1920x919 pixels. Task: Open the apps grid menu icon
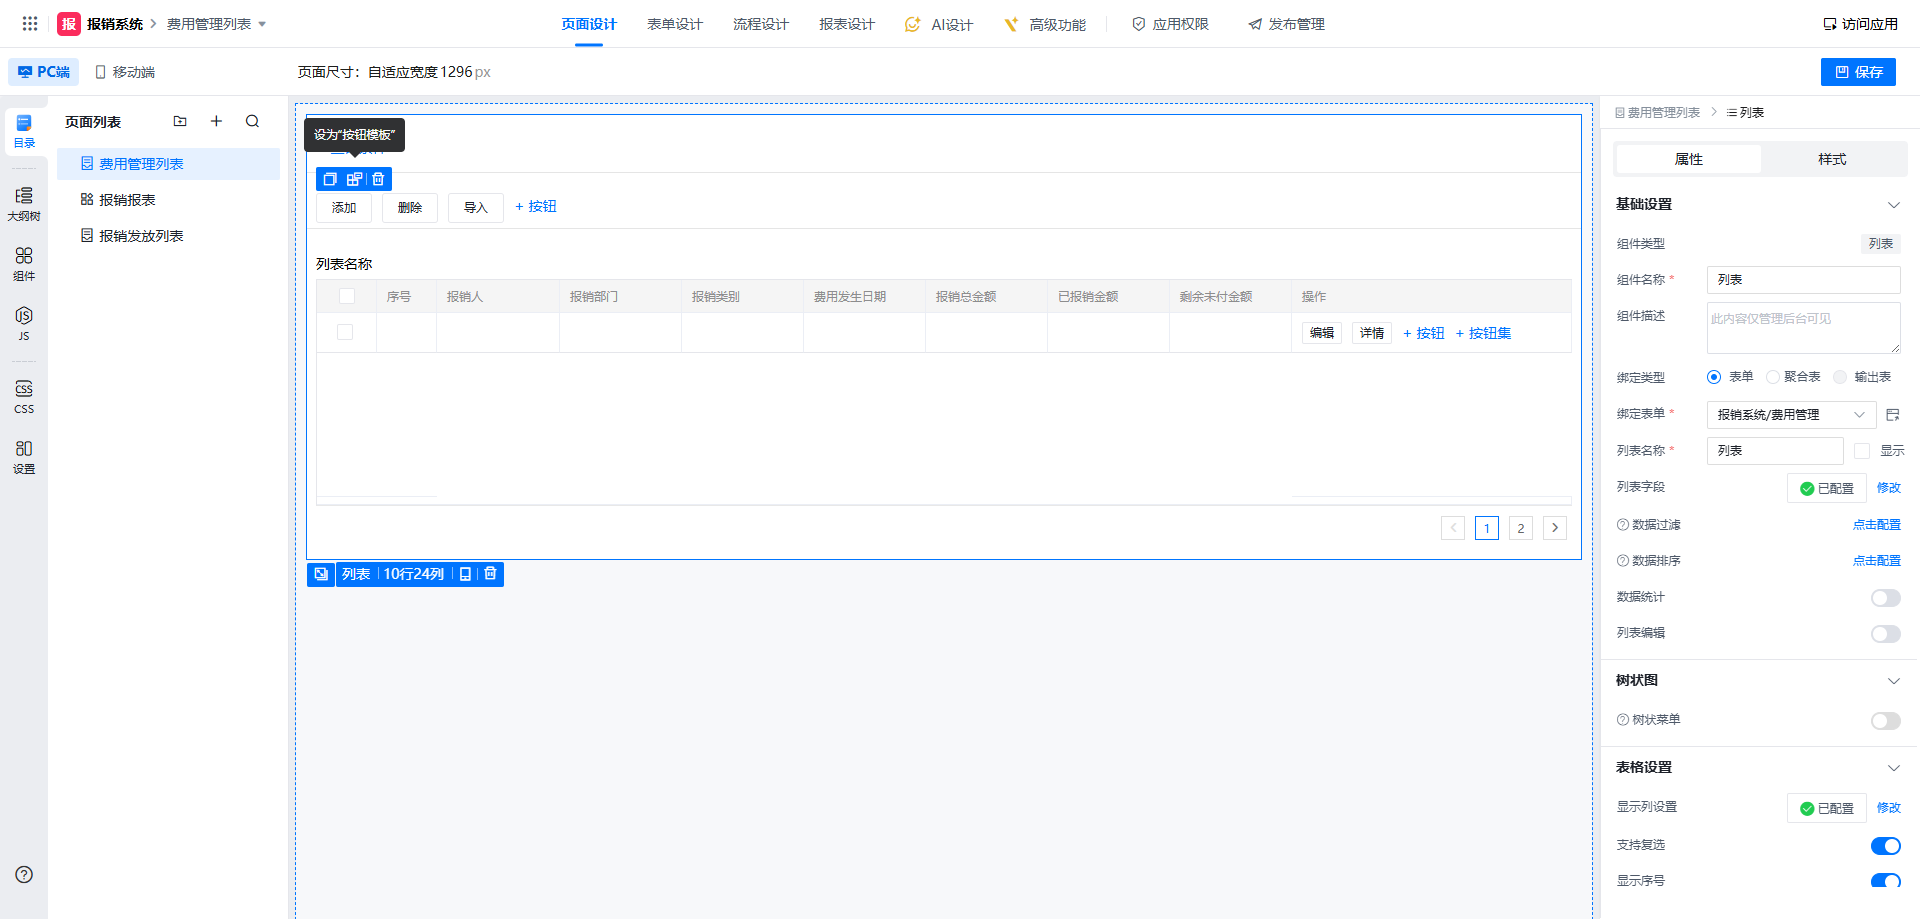[x=30, y=24]
